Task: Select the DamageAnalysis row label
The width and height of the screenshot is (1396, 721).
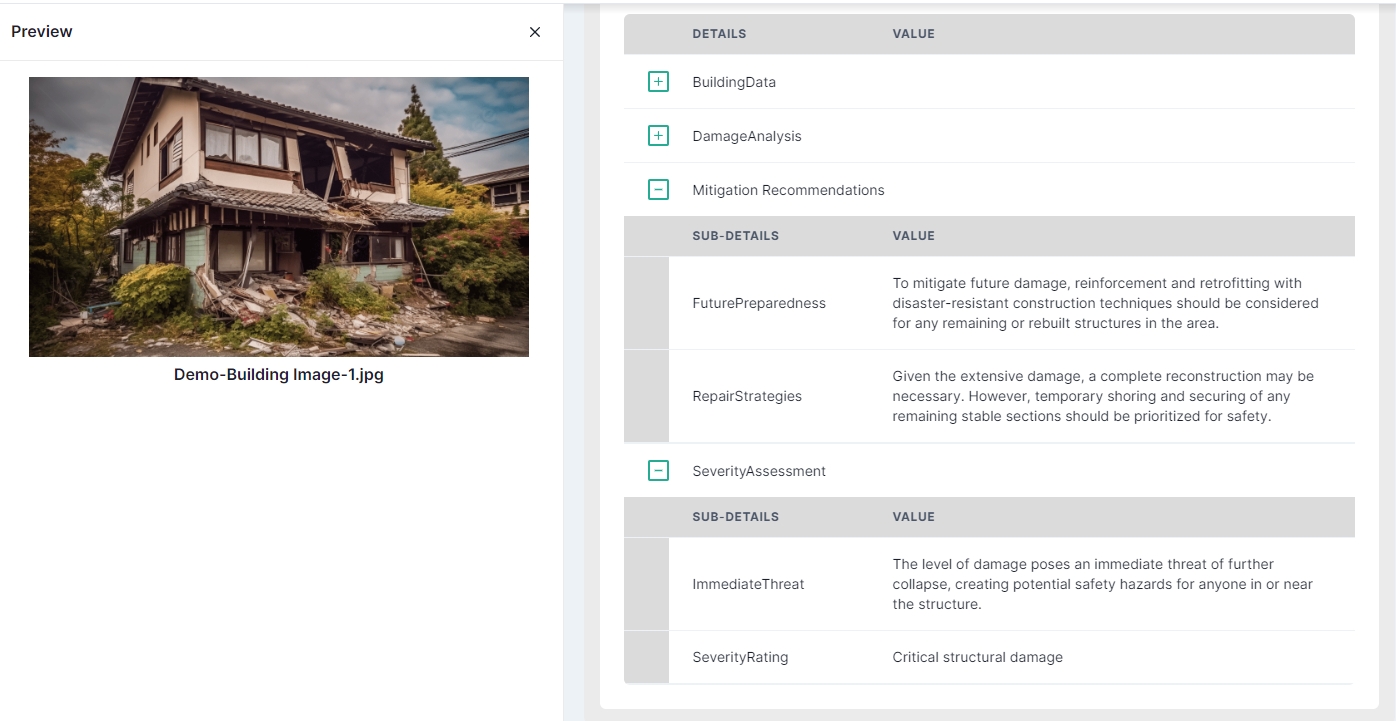Action: [x=747, y=136]
